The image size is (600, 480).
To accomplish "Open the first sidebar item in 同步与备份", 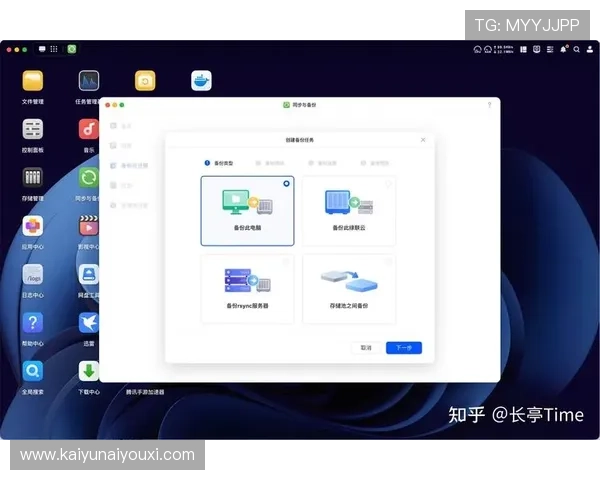I will pyautogui.click(x=121, y=126).
